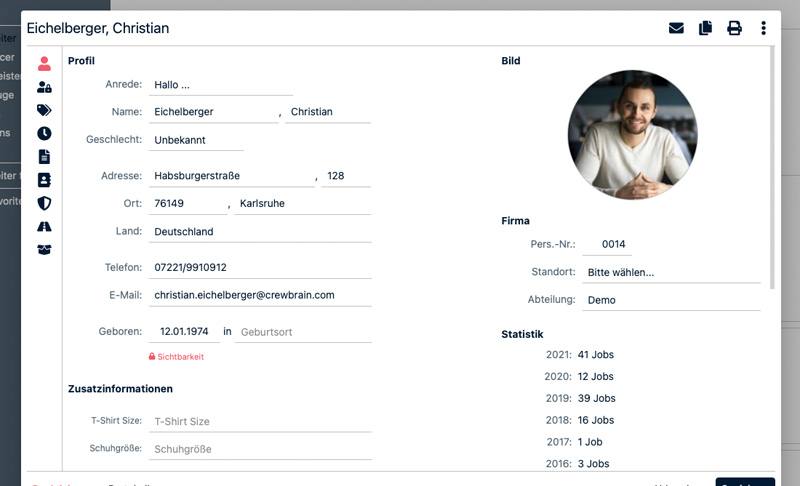Open the Land field showing Deutschland
The image size is (800, 486).
click(260, 232)
